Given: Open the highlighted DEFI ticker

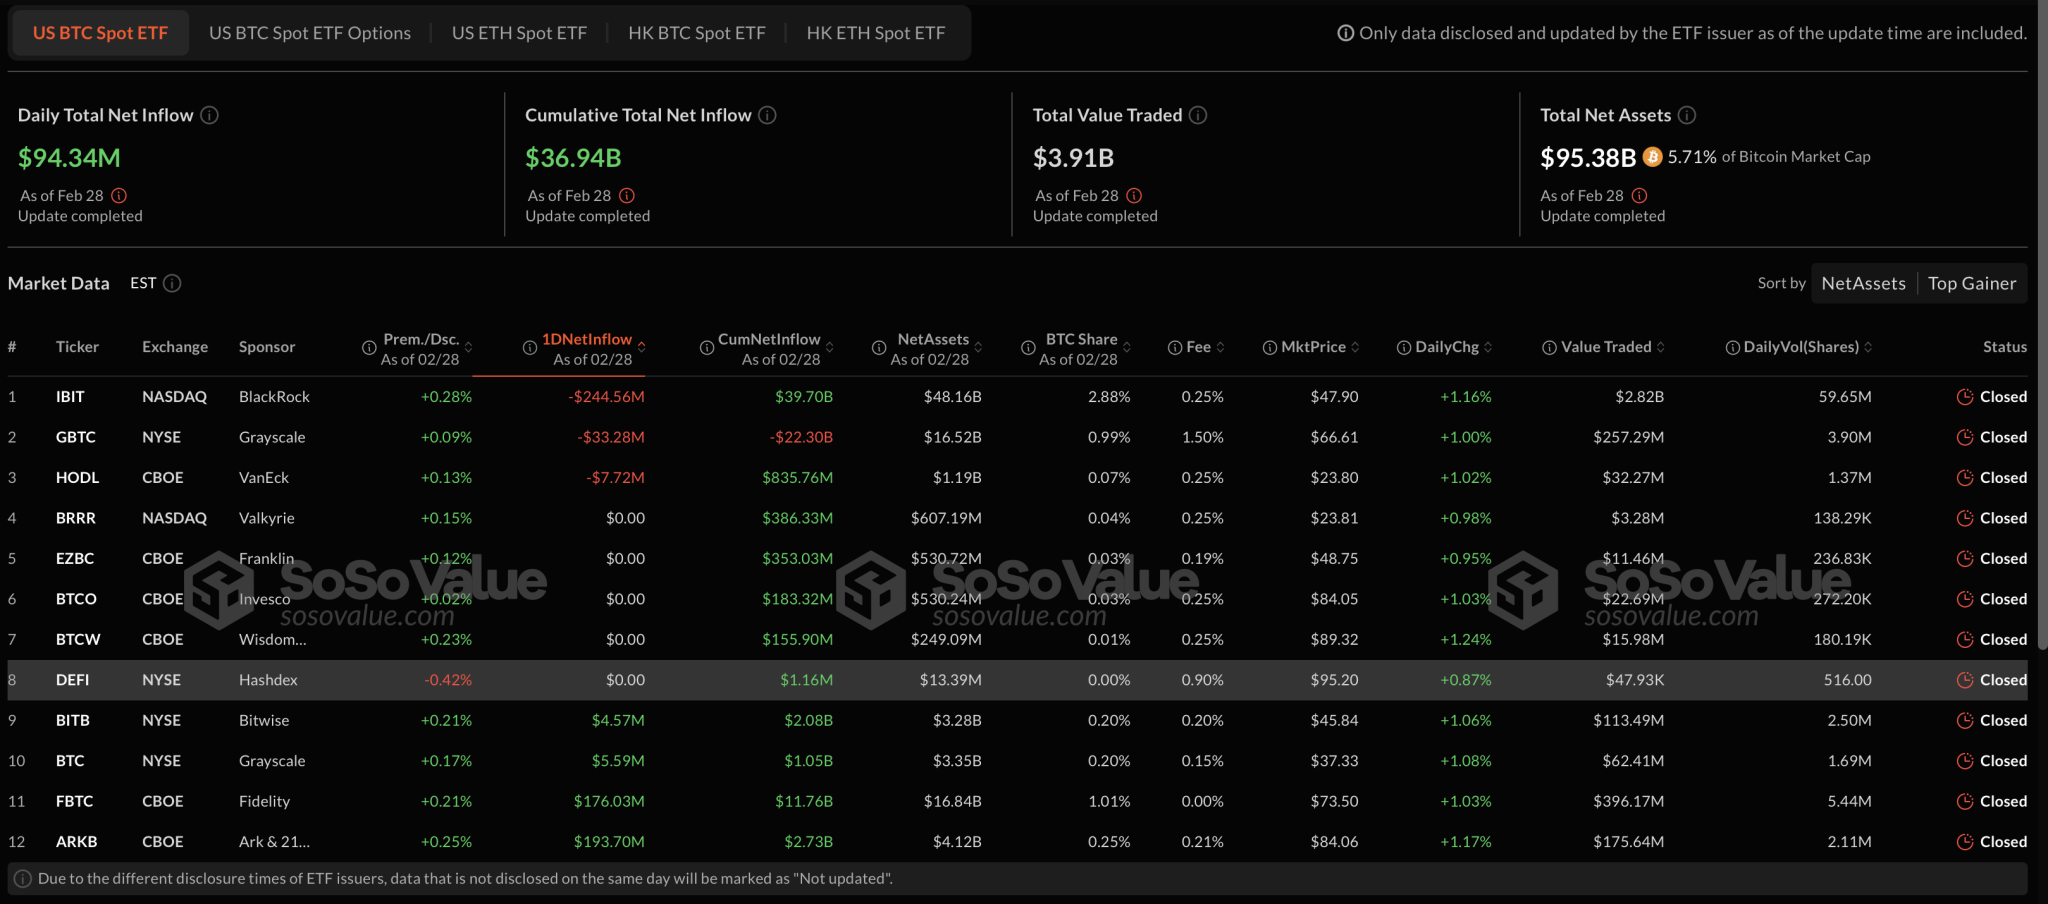Looking at the screenshot, I should pos(72,680).
